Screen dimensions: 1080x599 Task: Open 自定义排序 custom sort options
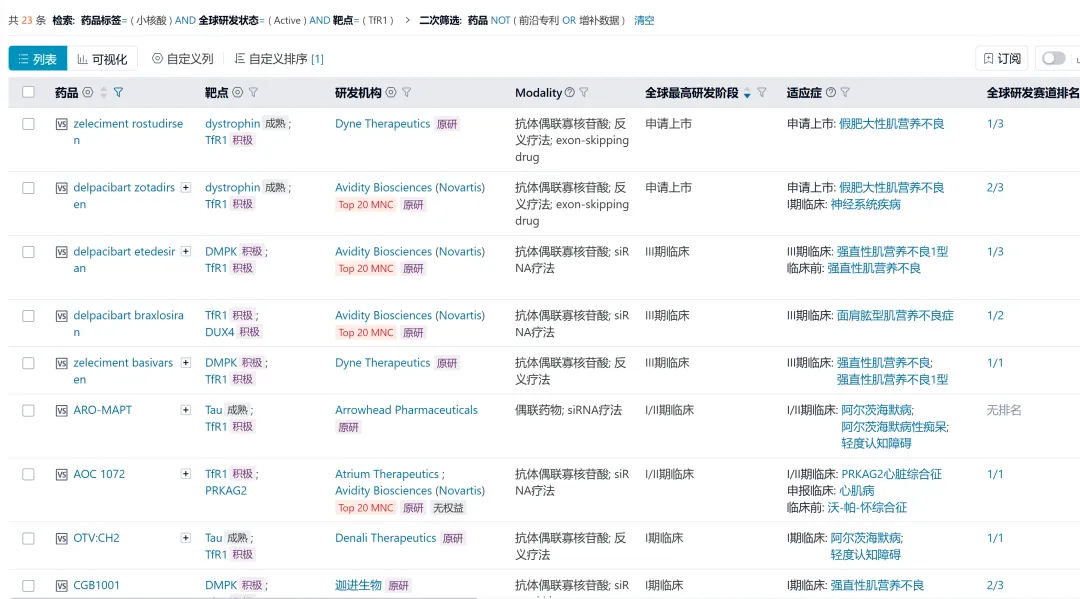279,59
